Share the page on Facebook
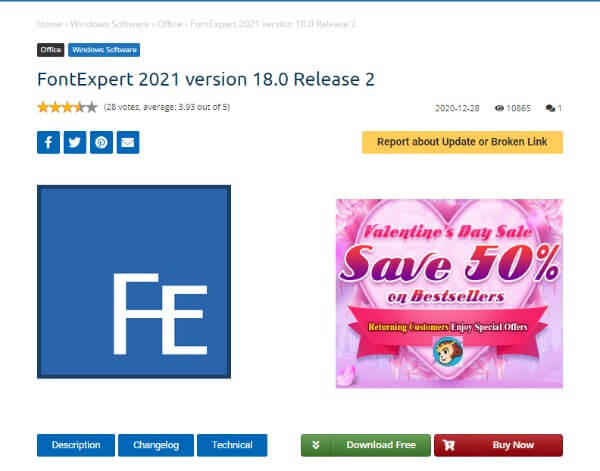Viewport: 600px width, 471px height. 48,142
